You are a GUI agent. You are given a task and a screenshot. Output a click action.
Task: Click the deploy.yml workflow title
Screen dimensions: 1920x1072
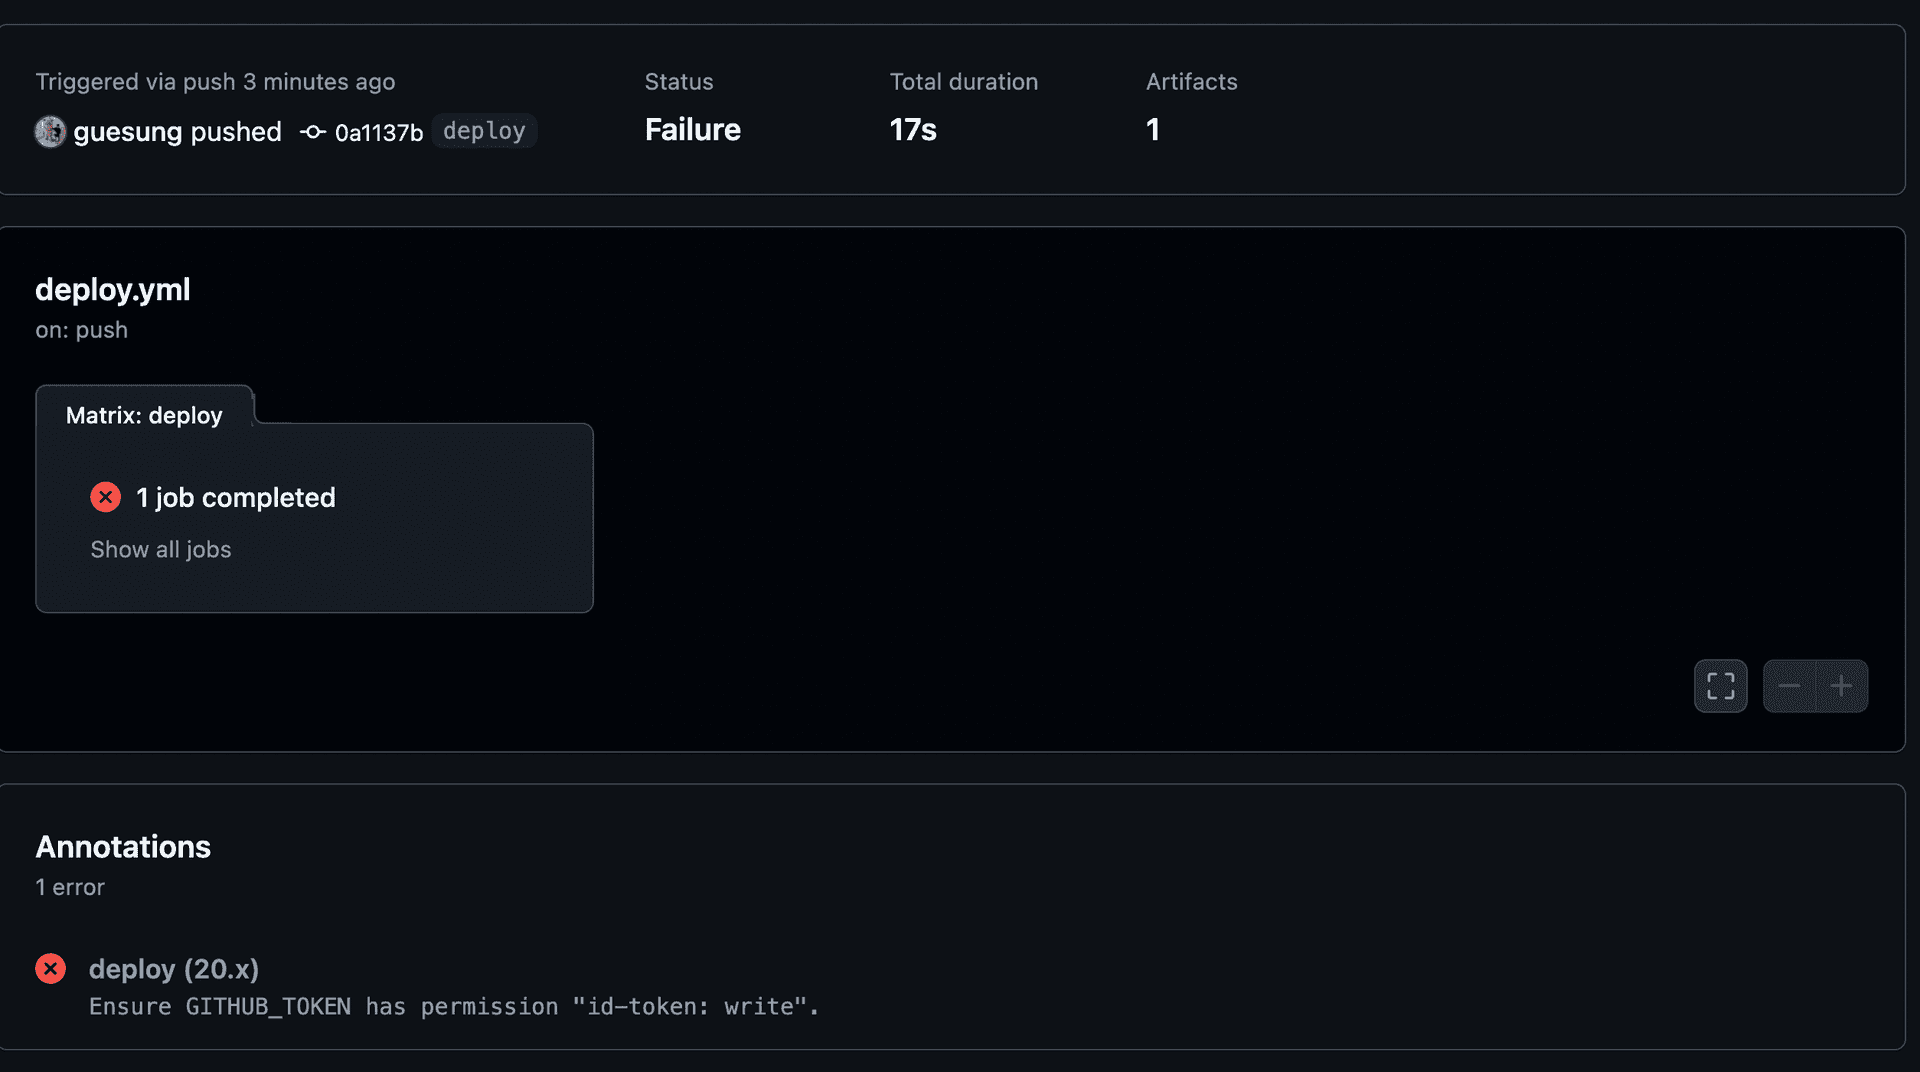pyautogui.click(x=112, y=289)
